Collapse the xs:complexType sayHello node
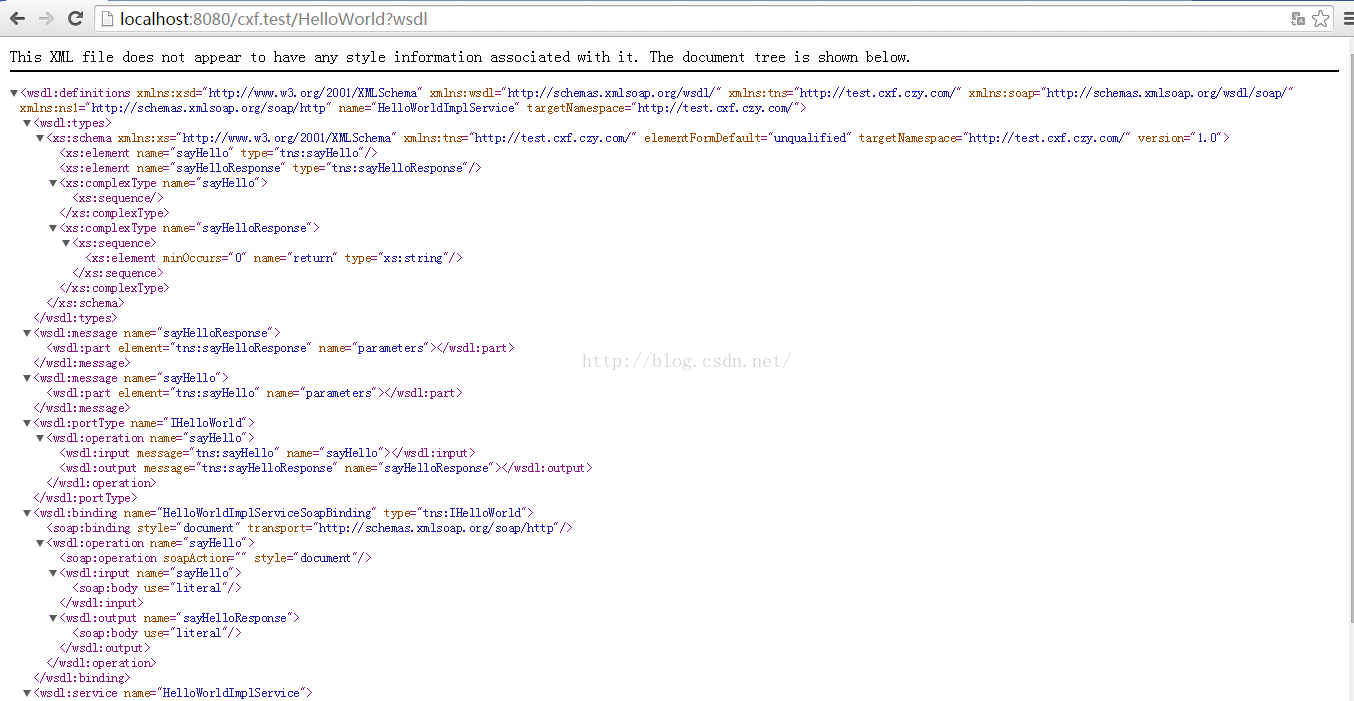Image resolution: width=1354 pixels, height=701 pixels. 53,183
